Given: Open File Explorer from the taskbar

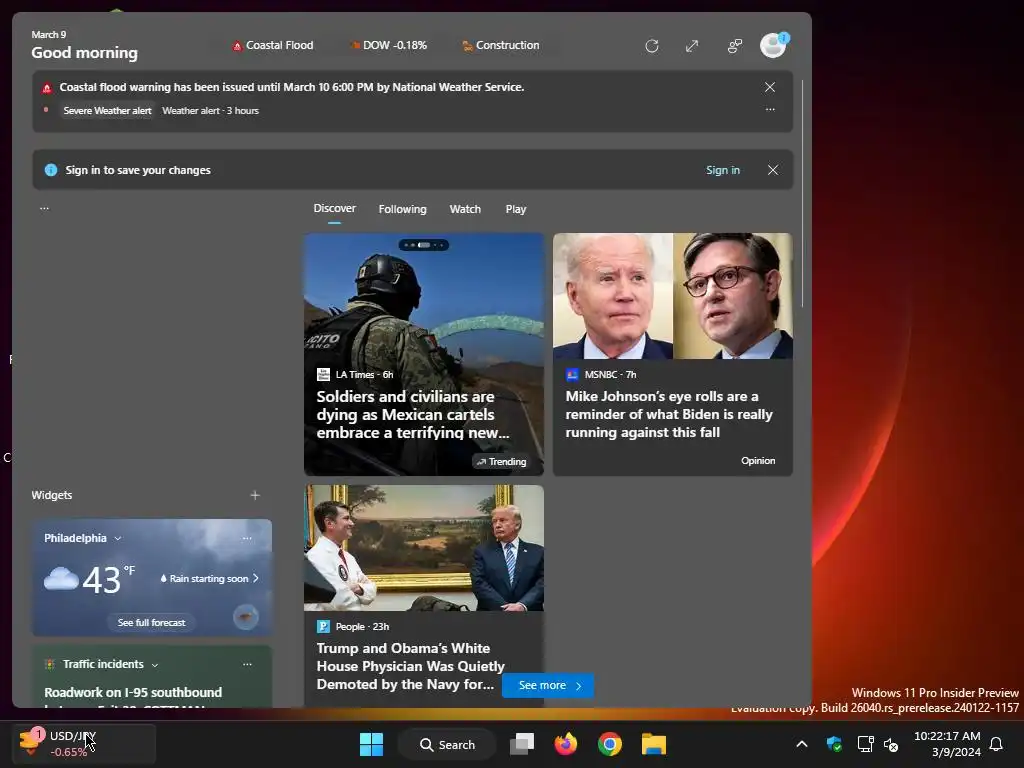Looking at the screenshot, I should [x=653, y=744].
